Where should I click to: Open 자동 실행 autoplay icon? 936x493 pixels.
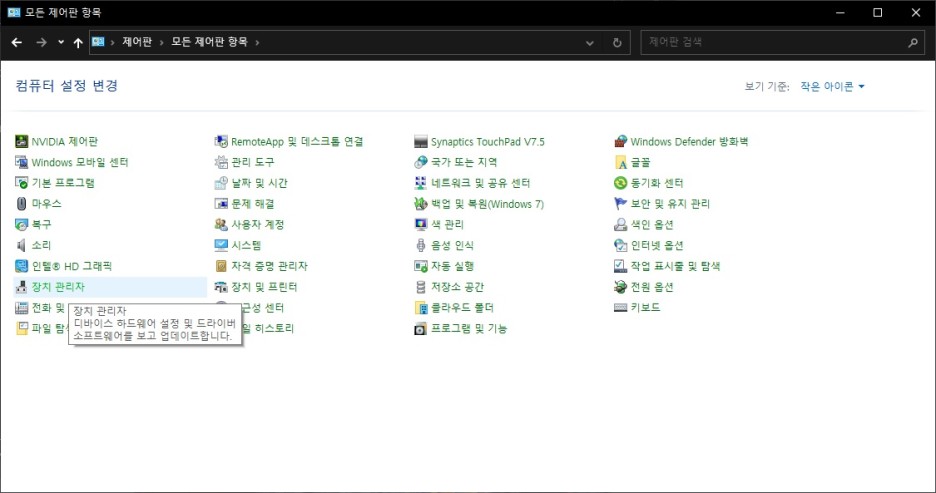pyautogui.click(x=421, y=266)
